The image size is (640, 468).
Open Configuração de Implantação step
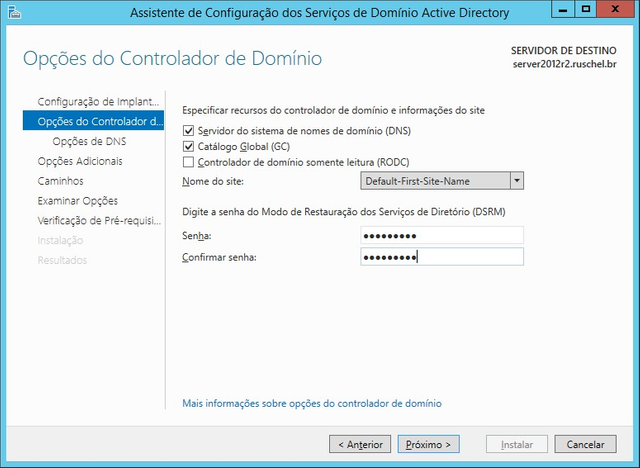click(x=98, y=102)
